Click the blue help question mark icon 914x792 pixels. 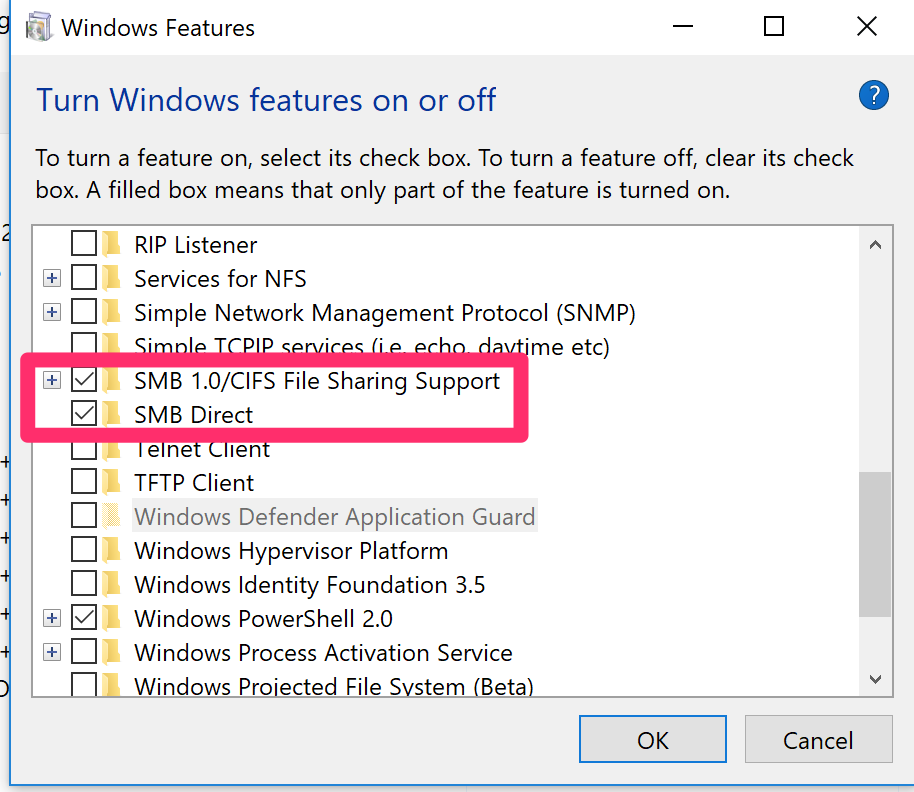[x=874, y=96]
